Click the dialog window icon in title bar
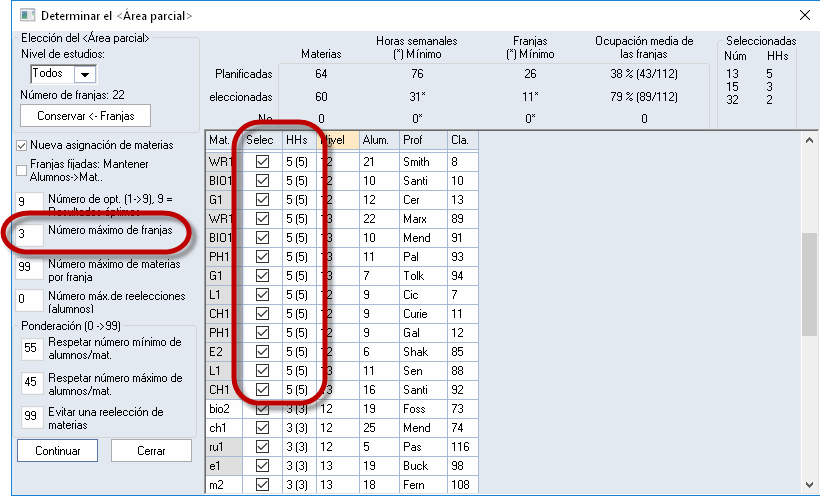The width and height of the screenshot is (820, 496). pyautogui.click(x=27, y=15)
